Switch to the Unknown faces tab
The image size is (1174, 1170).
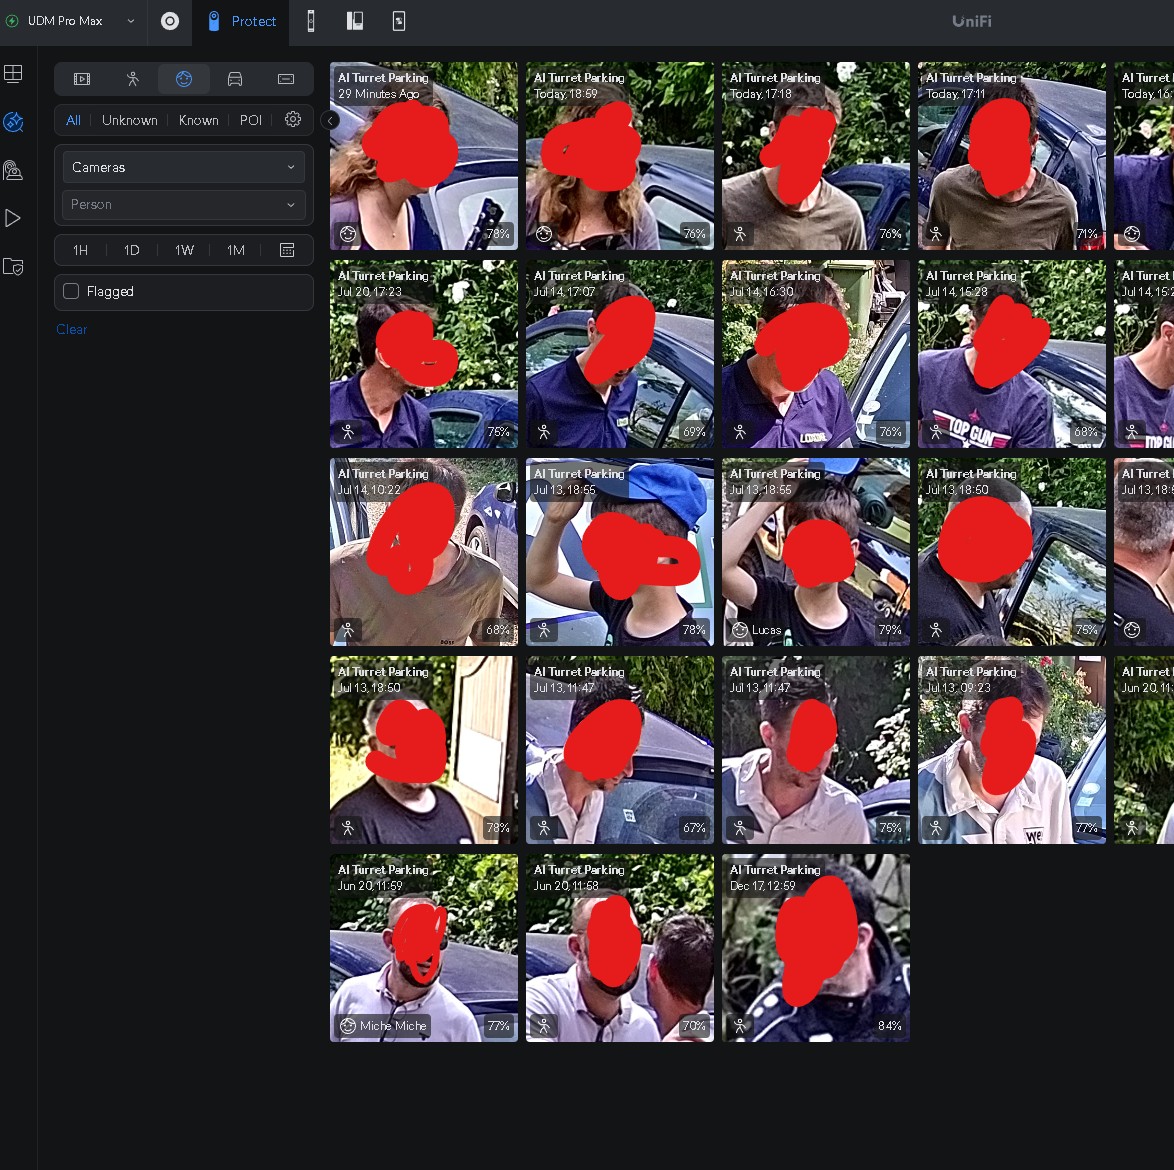[130, 120]
